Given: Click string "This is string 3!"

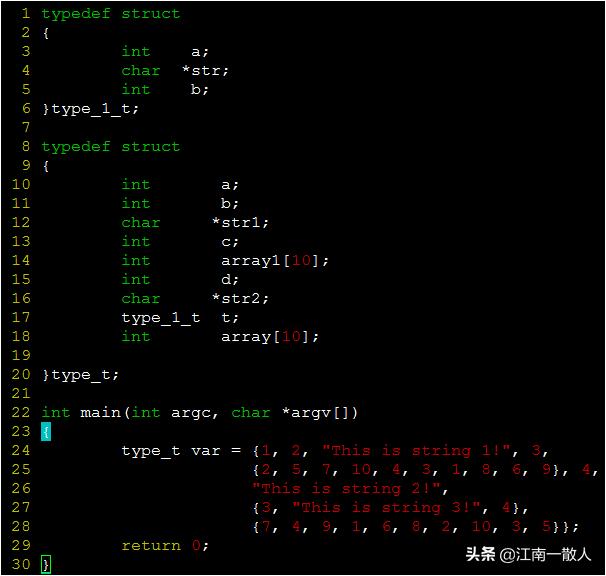Looking at the screenshot, I should (x=386, y=508).
